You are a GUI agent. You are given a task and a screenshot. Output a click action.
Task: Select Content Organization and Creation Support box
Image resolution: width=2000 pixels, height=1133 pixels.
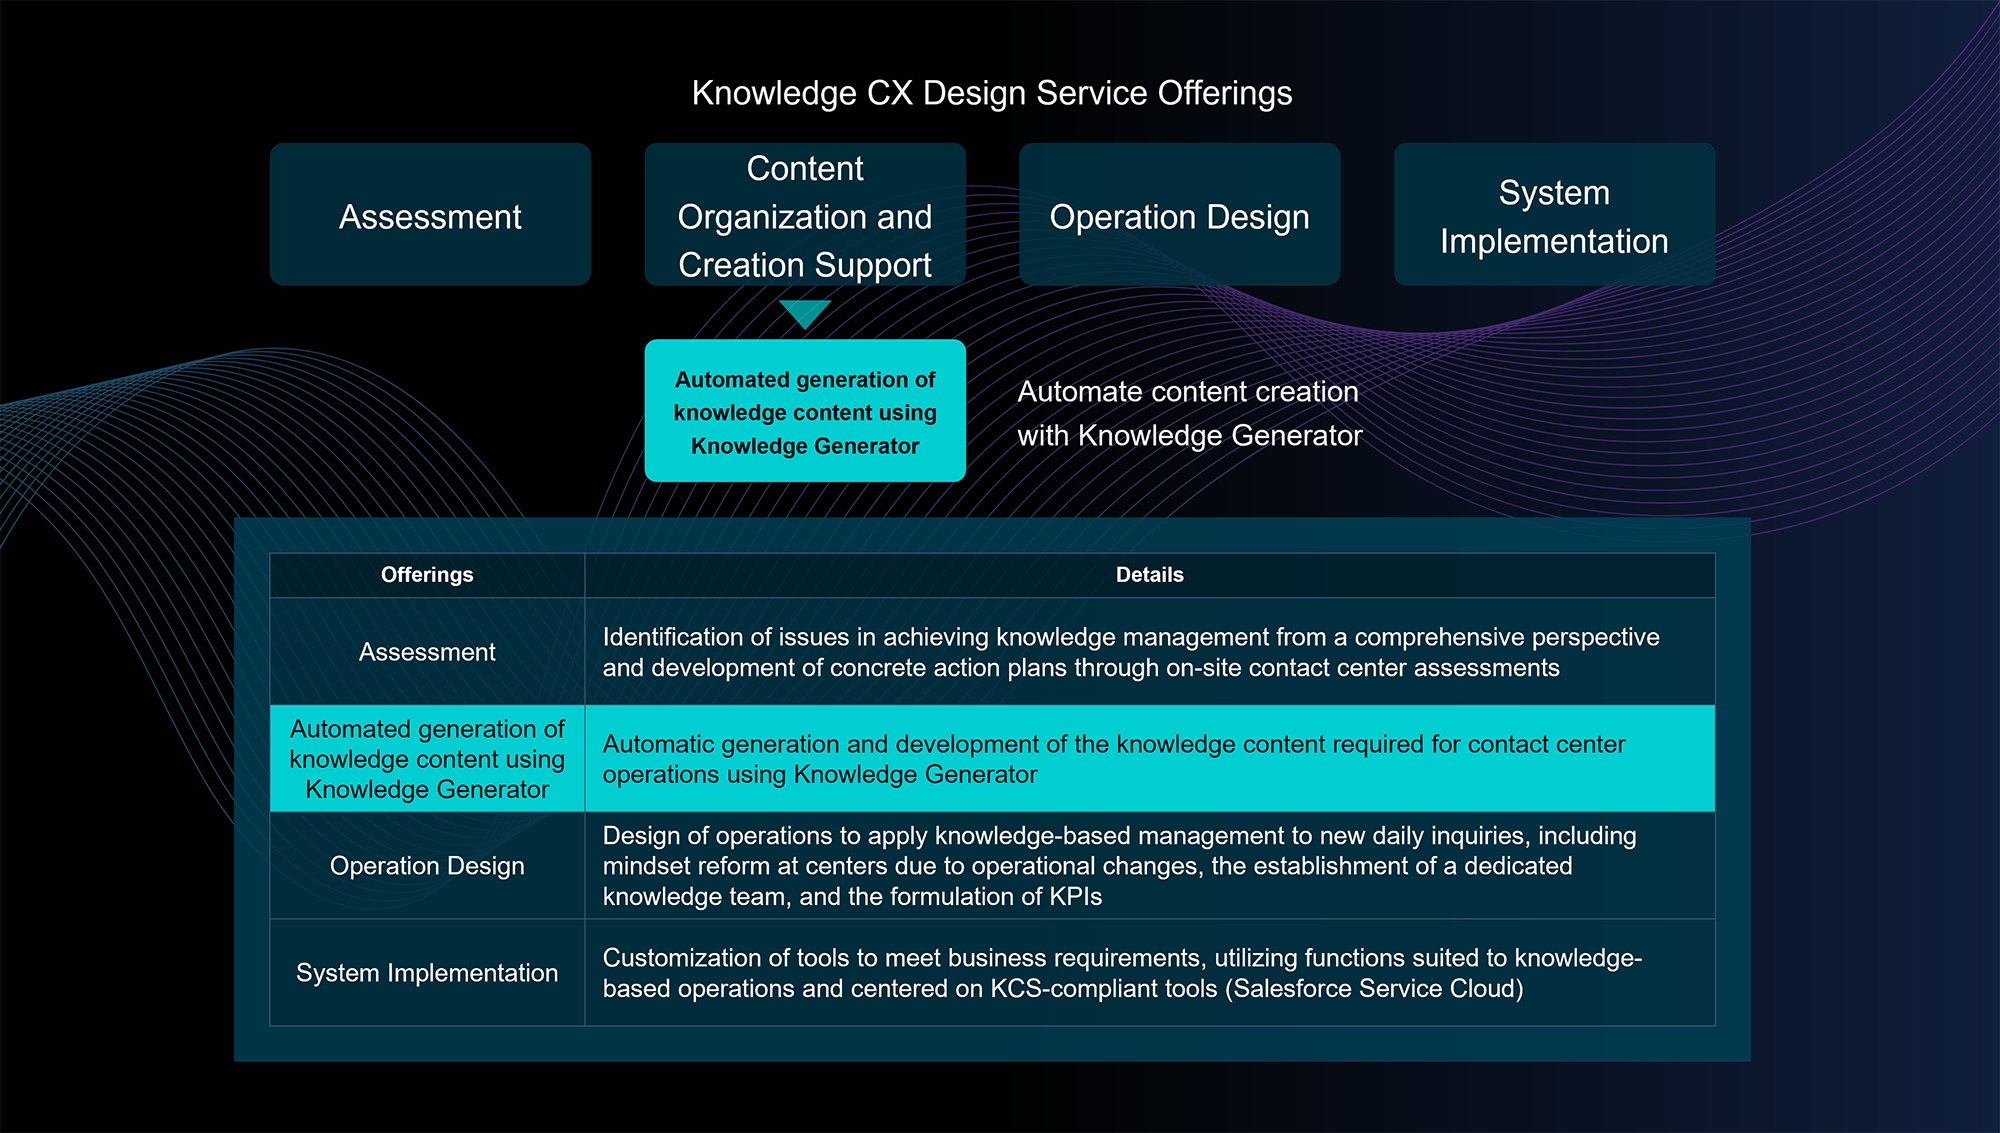coord(804,215)
